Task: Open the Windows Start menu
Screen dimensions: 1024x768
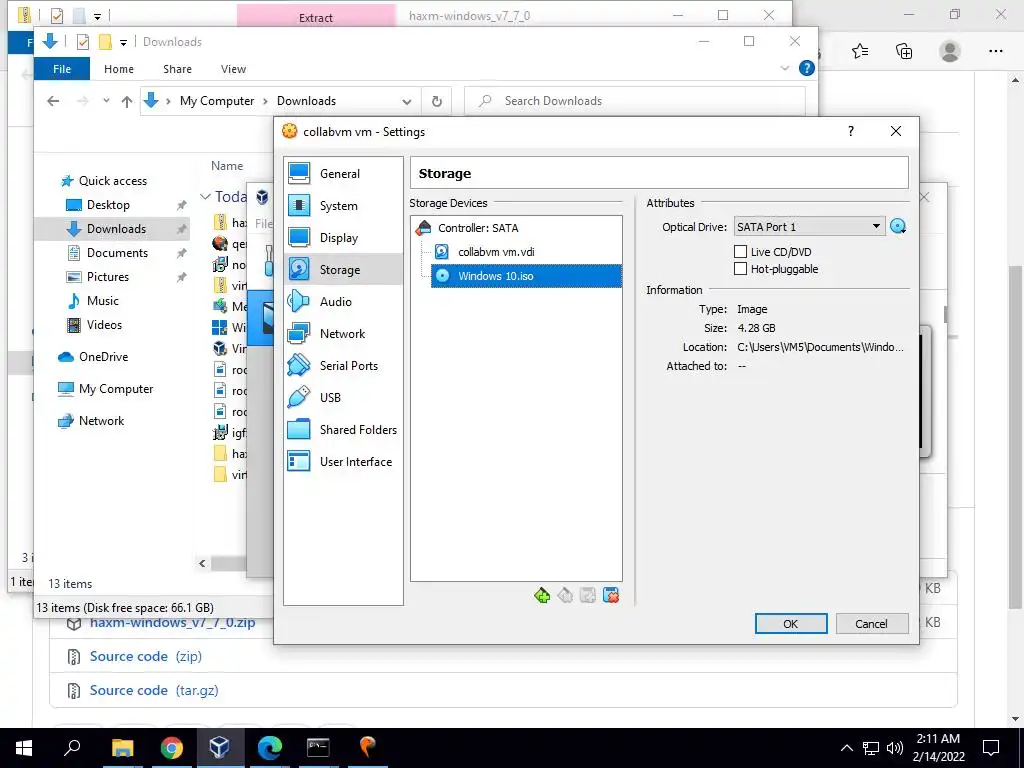Action: coord(24,748)
